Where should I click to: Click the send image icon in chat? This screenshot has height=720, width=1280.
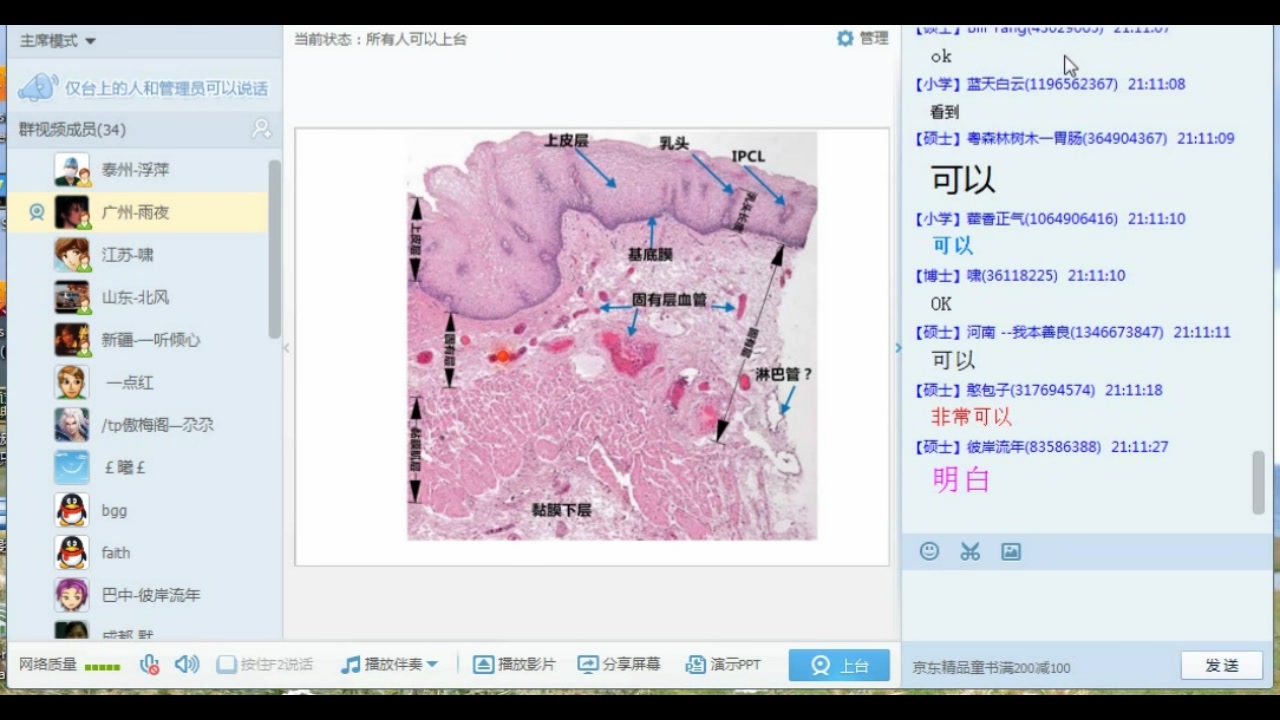pyautogui.click(x=1011, y=551)
